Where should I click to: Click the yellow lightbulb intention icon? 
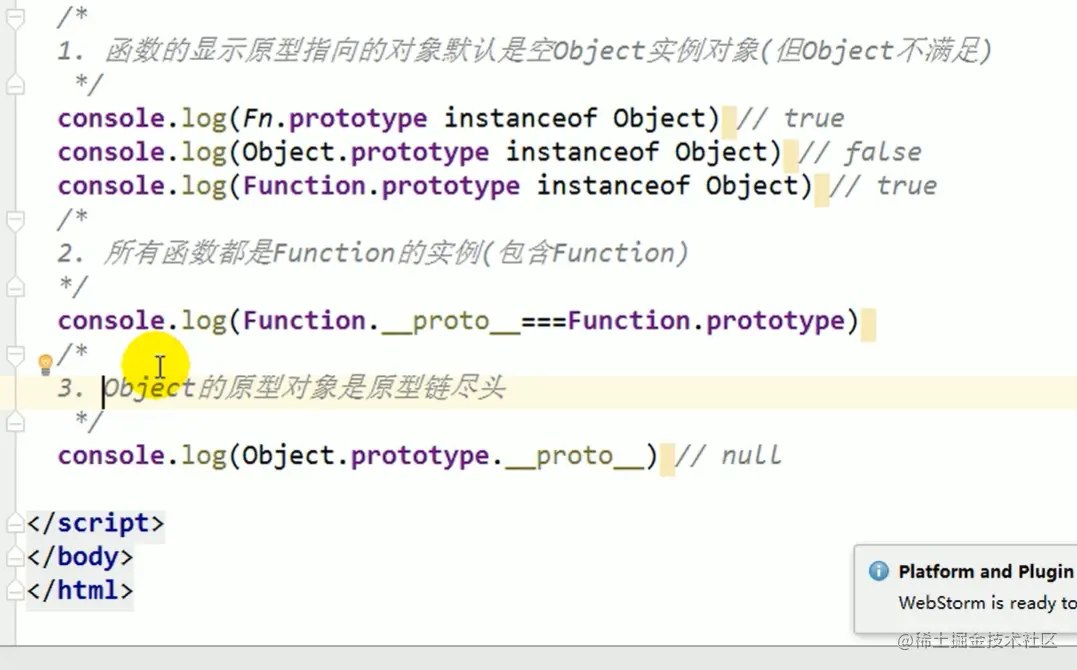coord(45,364)
